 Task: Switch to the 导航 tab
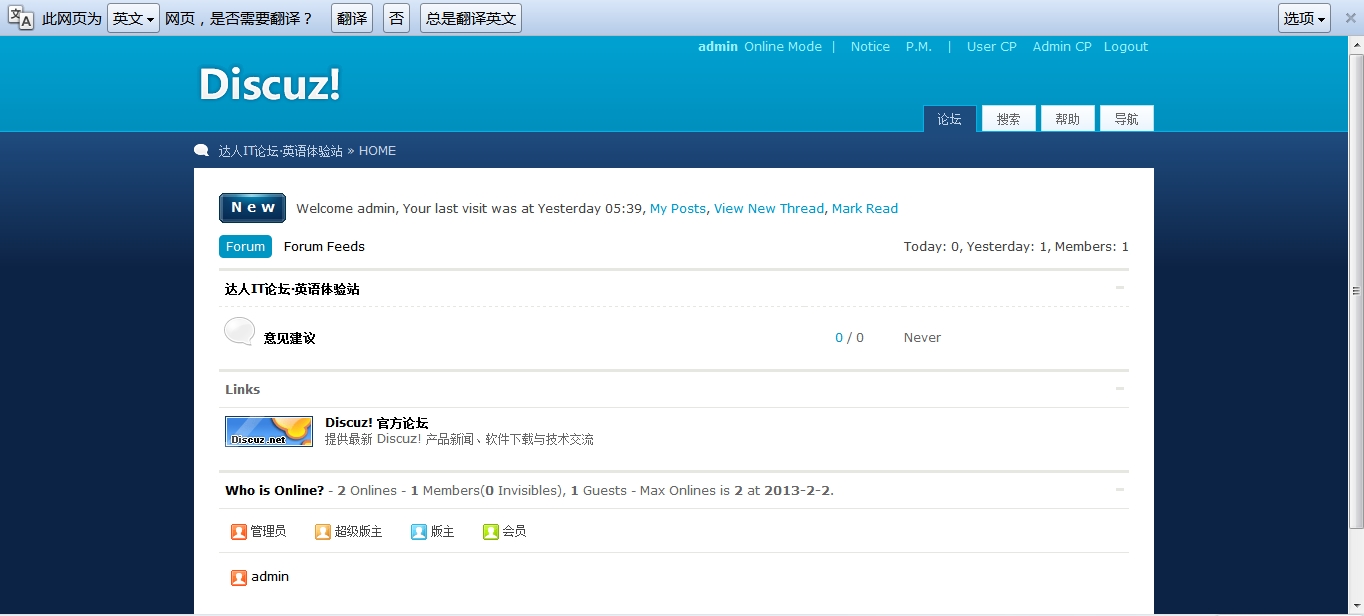coord(1127,119)
